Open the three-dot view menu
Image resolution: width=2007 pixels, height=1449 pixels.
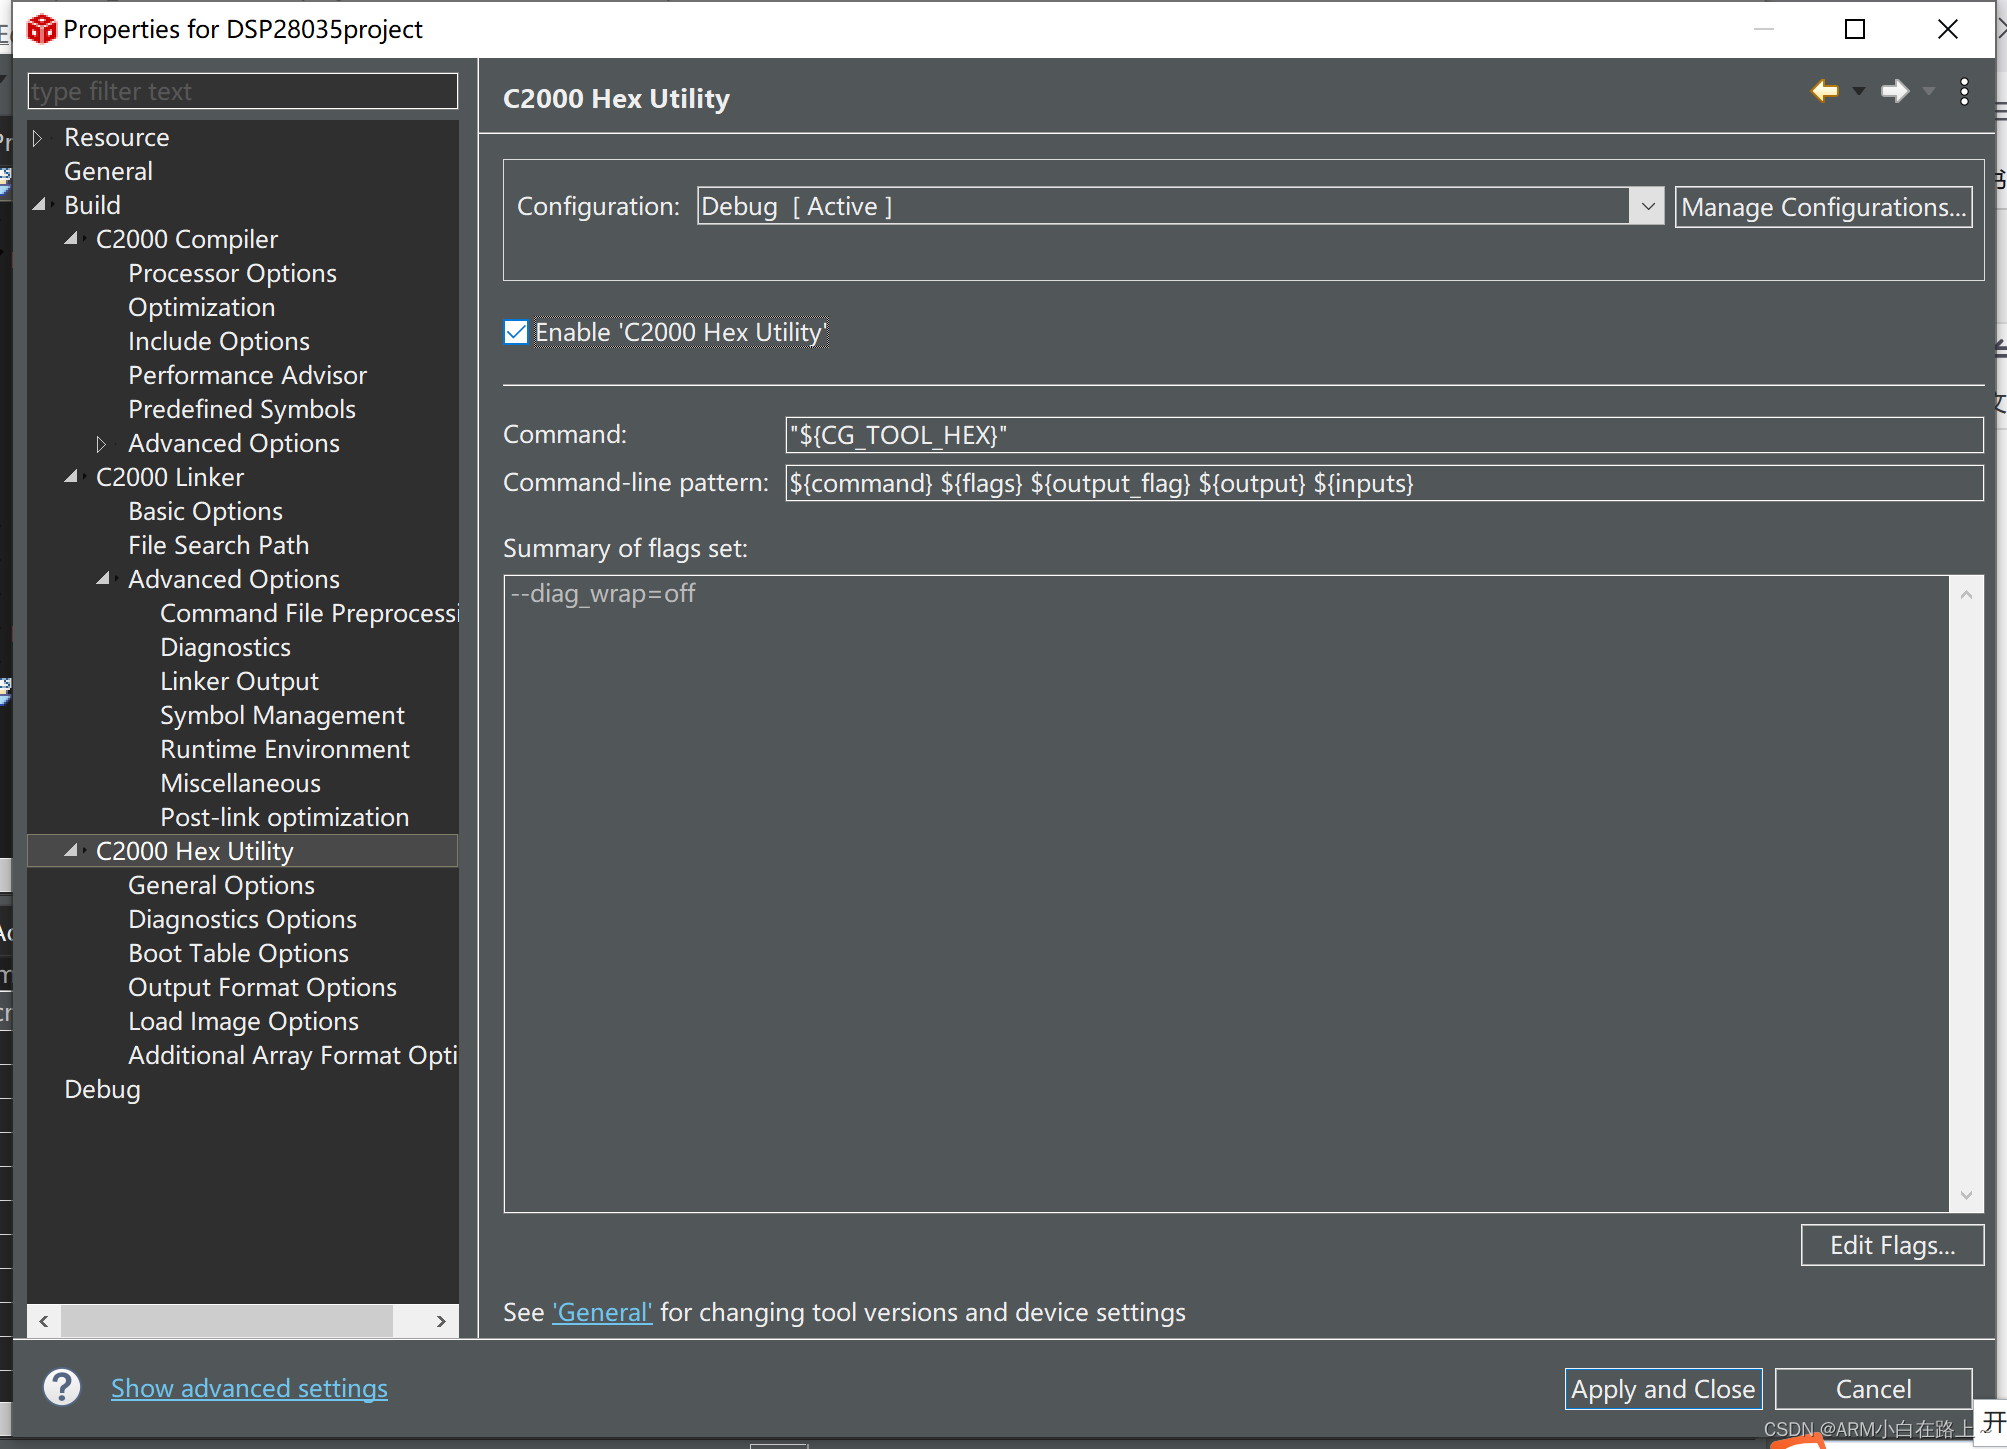[x=1964, y=91]
